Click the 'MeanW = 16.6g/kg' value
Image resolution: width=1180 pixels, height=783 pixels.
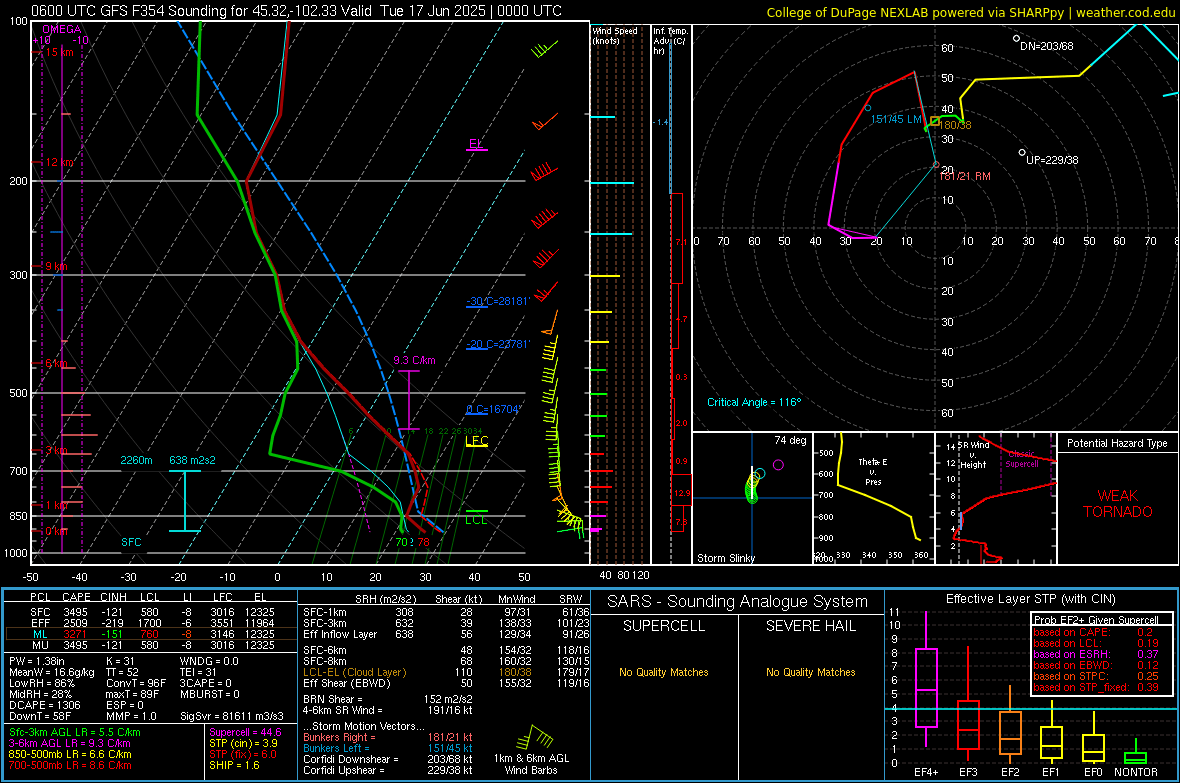[x=51, y=672]
